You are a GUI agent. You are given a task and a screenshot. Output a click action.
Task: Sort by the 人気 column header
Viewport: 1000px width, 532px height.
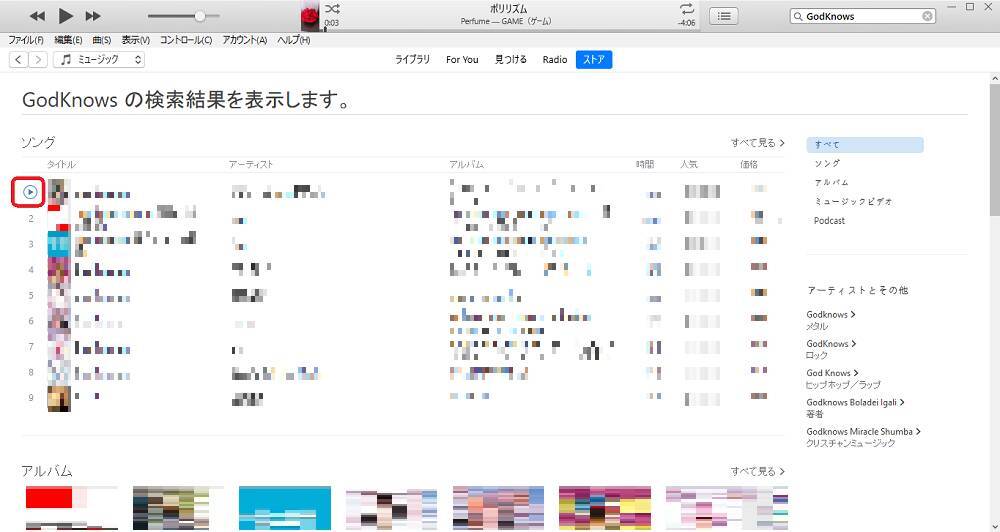click(689, 165)
